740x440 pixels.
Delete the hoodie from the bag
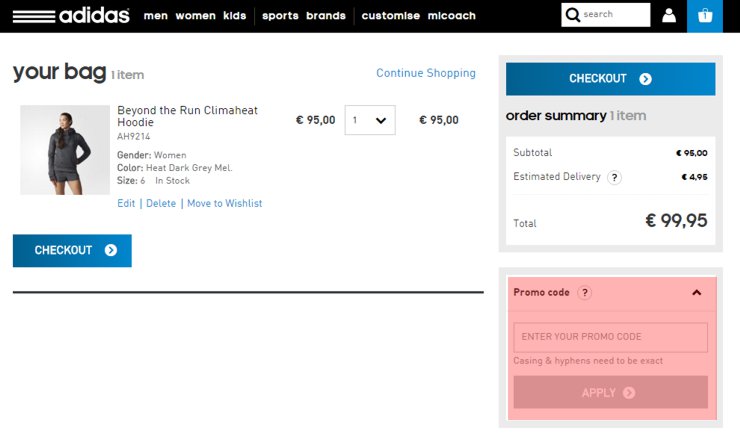click(x=161, y=203)
